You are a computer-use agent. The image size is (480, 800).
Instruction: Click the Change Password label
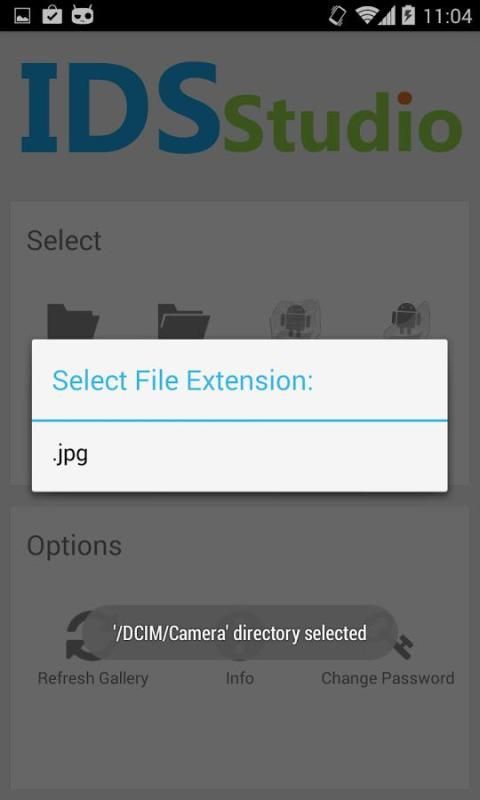(x=388, y=678)
